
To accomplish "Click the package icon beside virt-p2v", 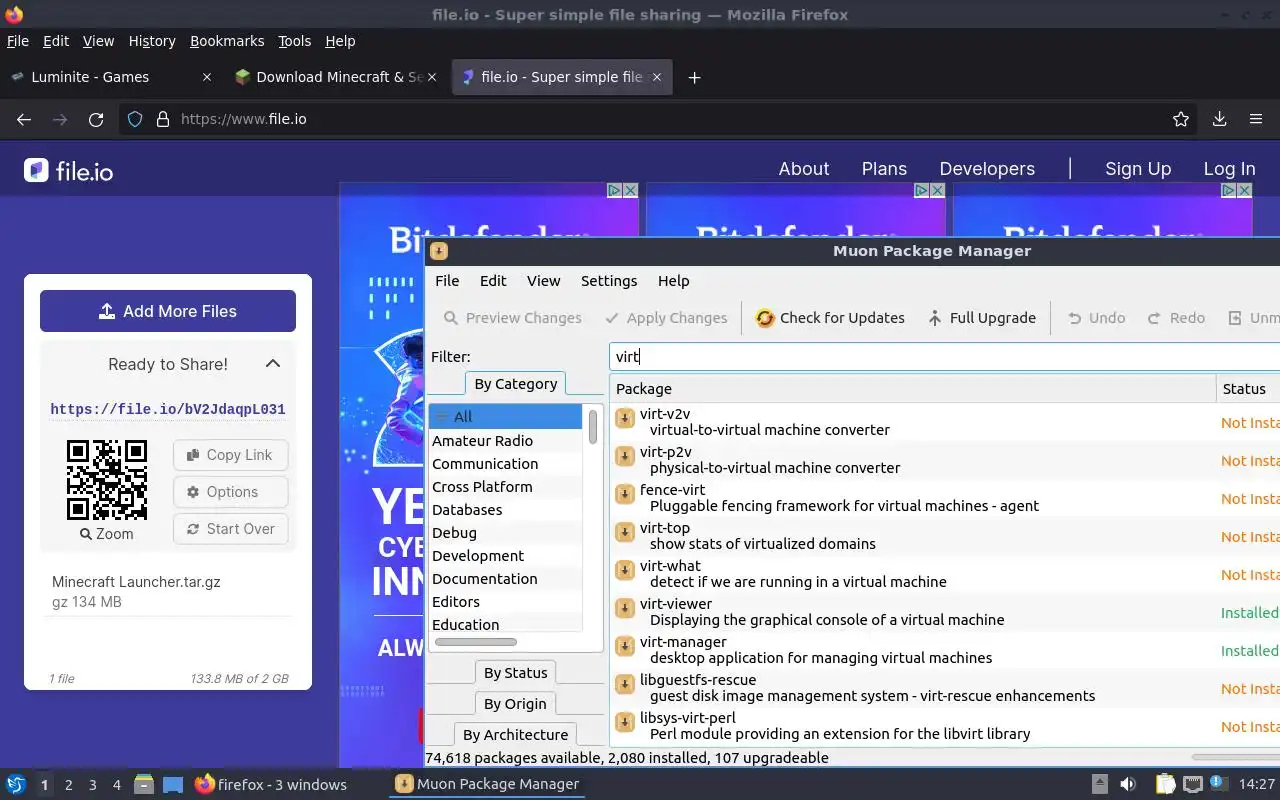I will click(625, 456).
